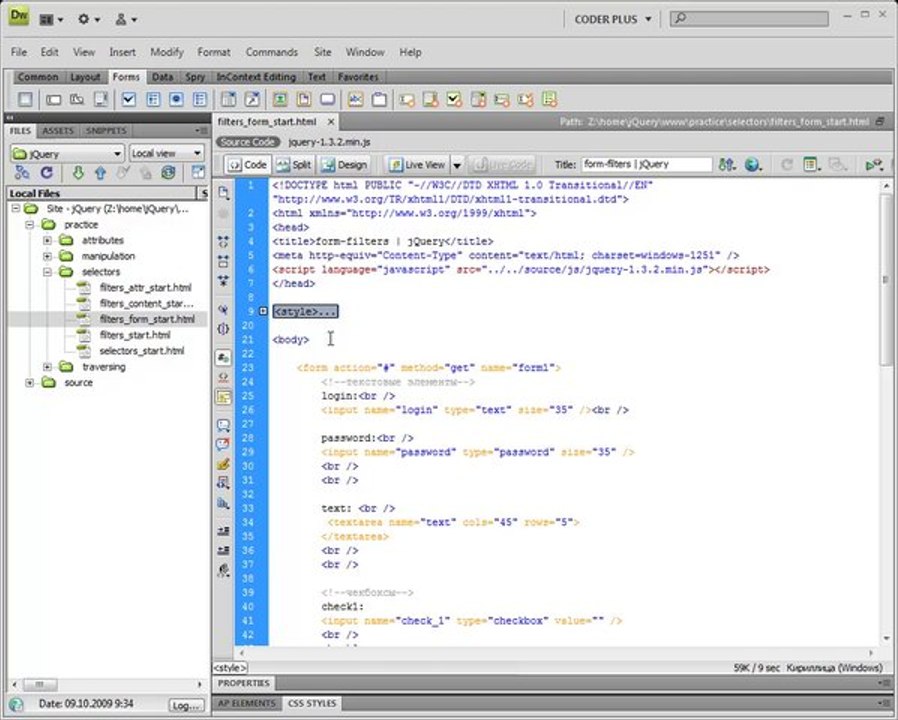
Task: Switch to the InContext Editing tab
Action: (x=256, y=77)
